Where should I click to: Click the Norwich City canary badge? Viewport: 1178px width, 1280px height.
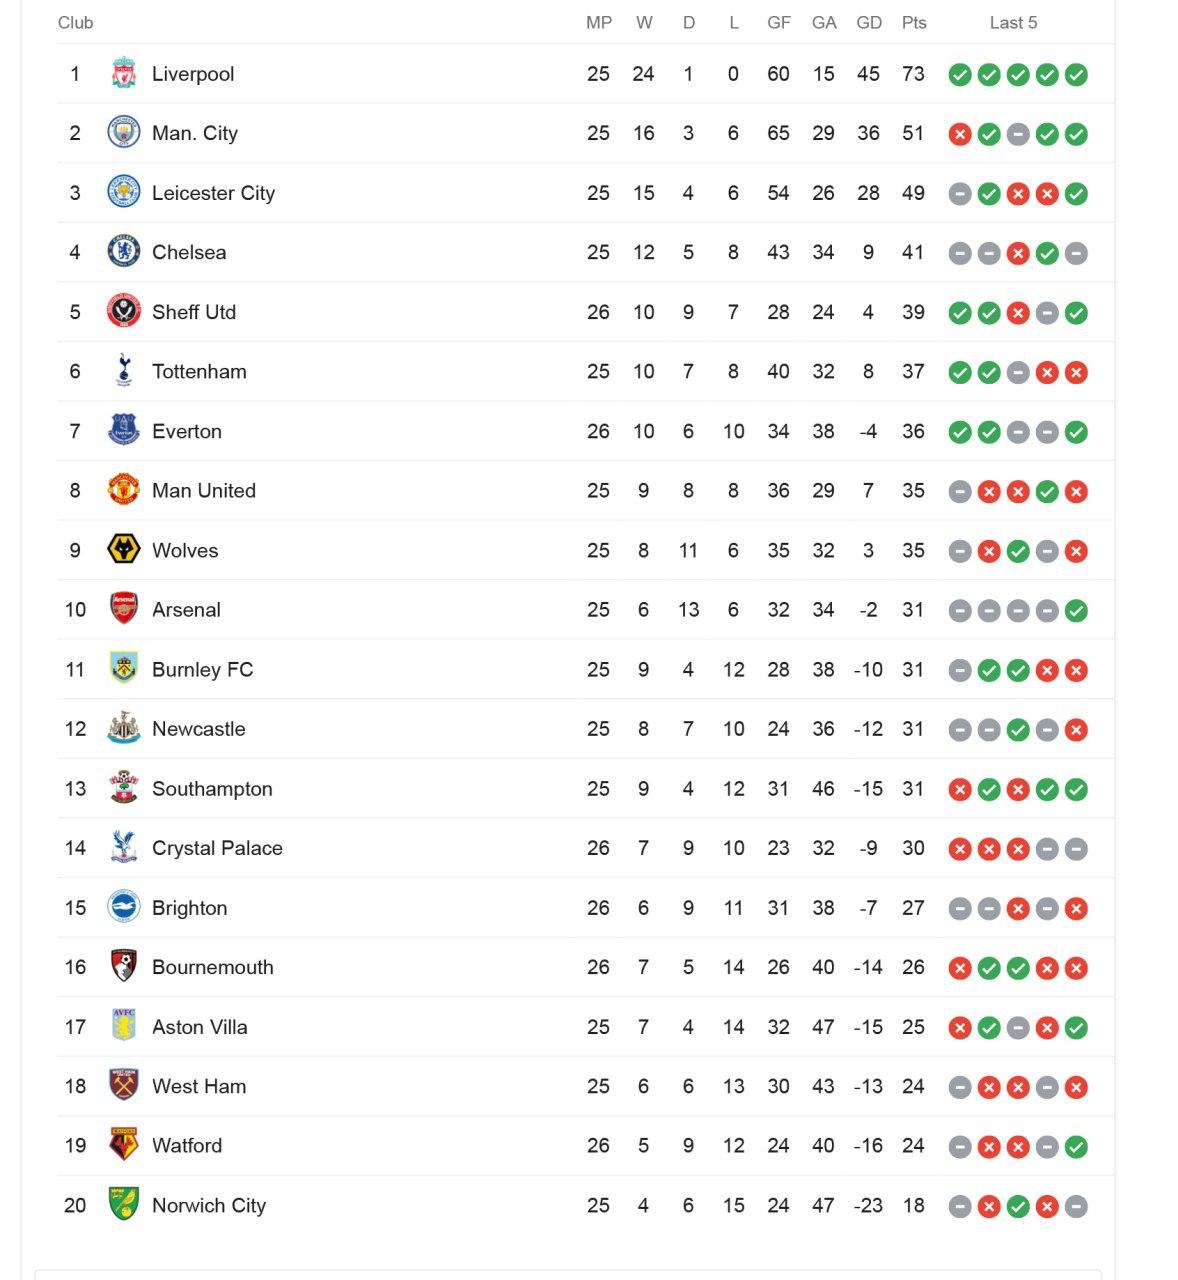(x=124, y=1205)
